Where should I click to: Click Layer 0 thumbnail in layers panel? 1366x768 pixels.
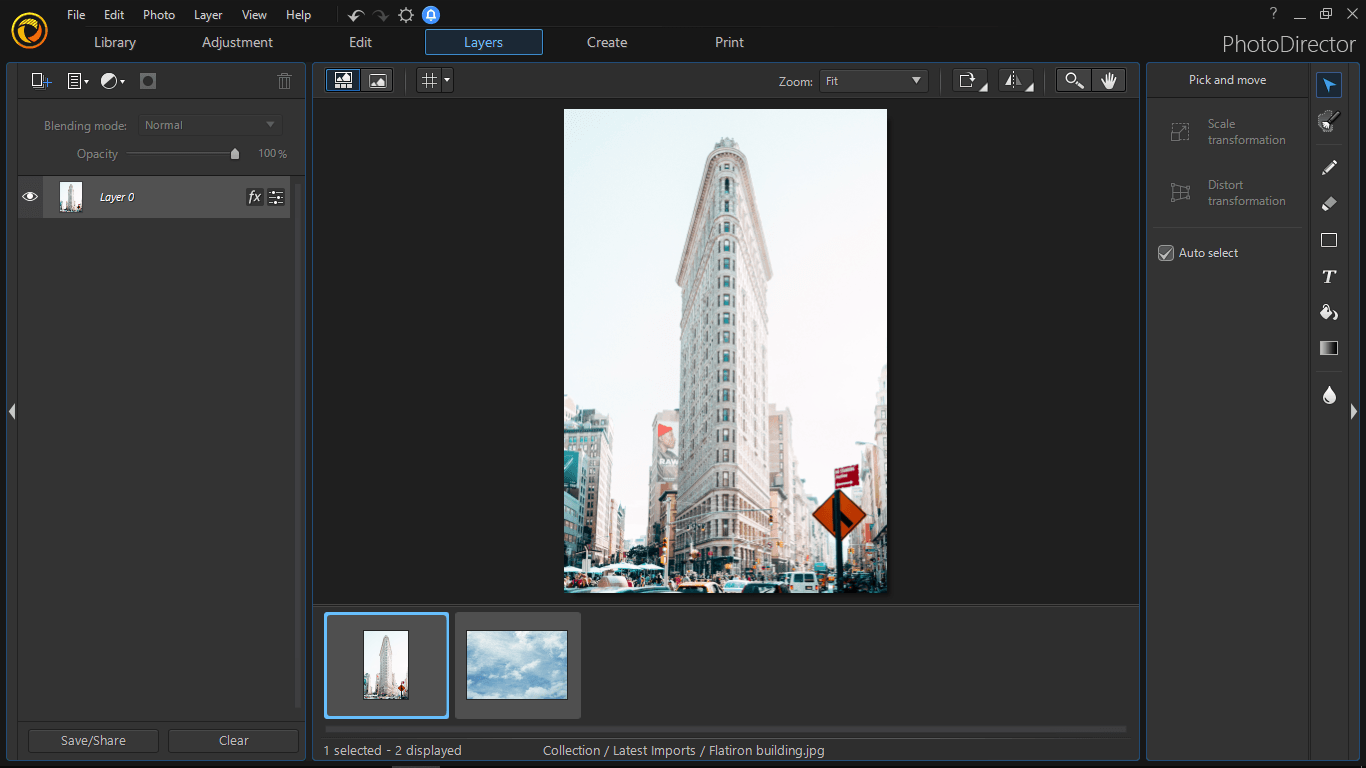click(70, 197)
